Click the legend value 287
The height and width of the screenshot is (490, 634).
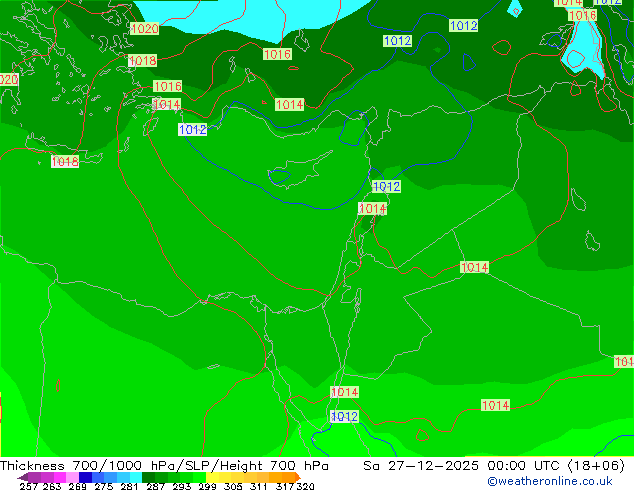155,486
